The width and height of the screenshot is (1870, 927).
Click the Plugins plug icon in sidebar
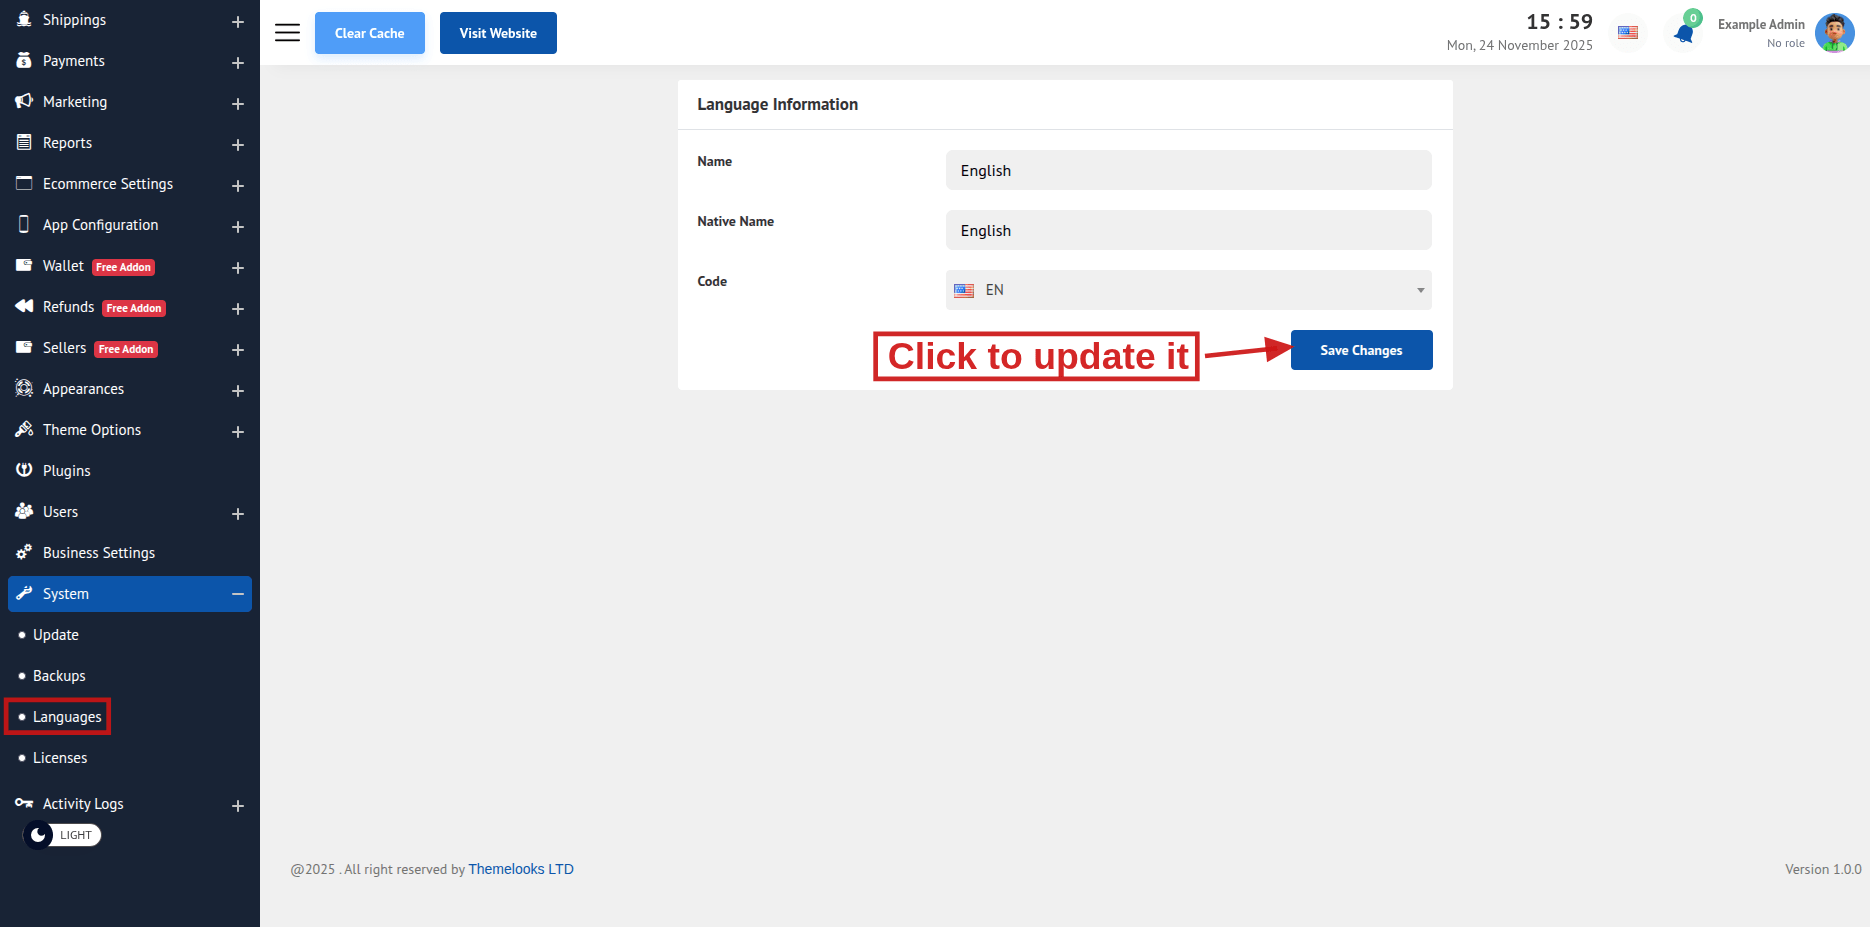coord(24,470)
